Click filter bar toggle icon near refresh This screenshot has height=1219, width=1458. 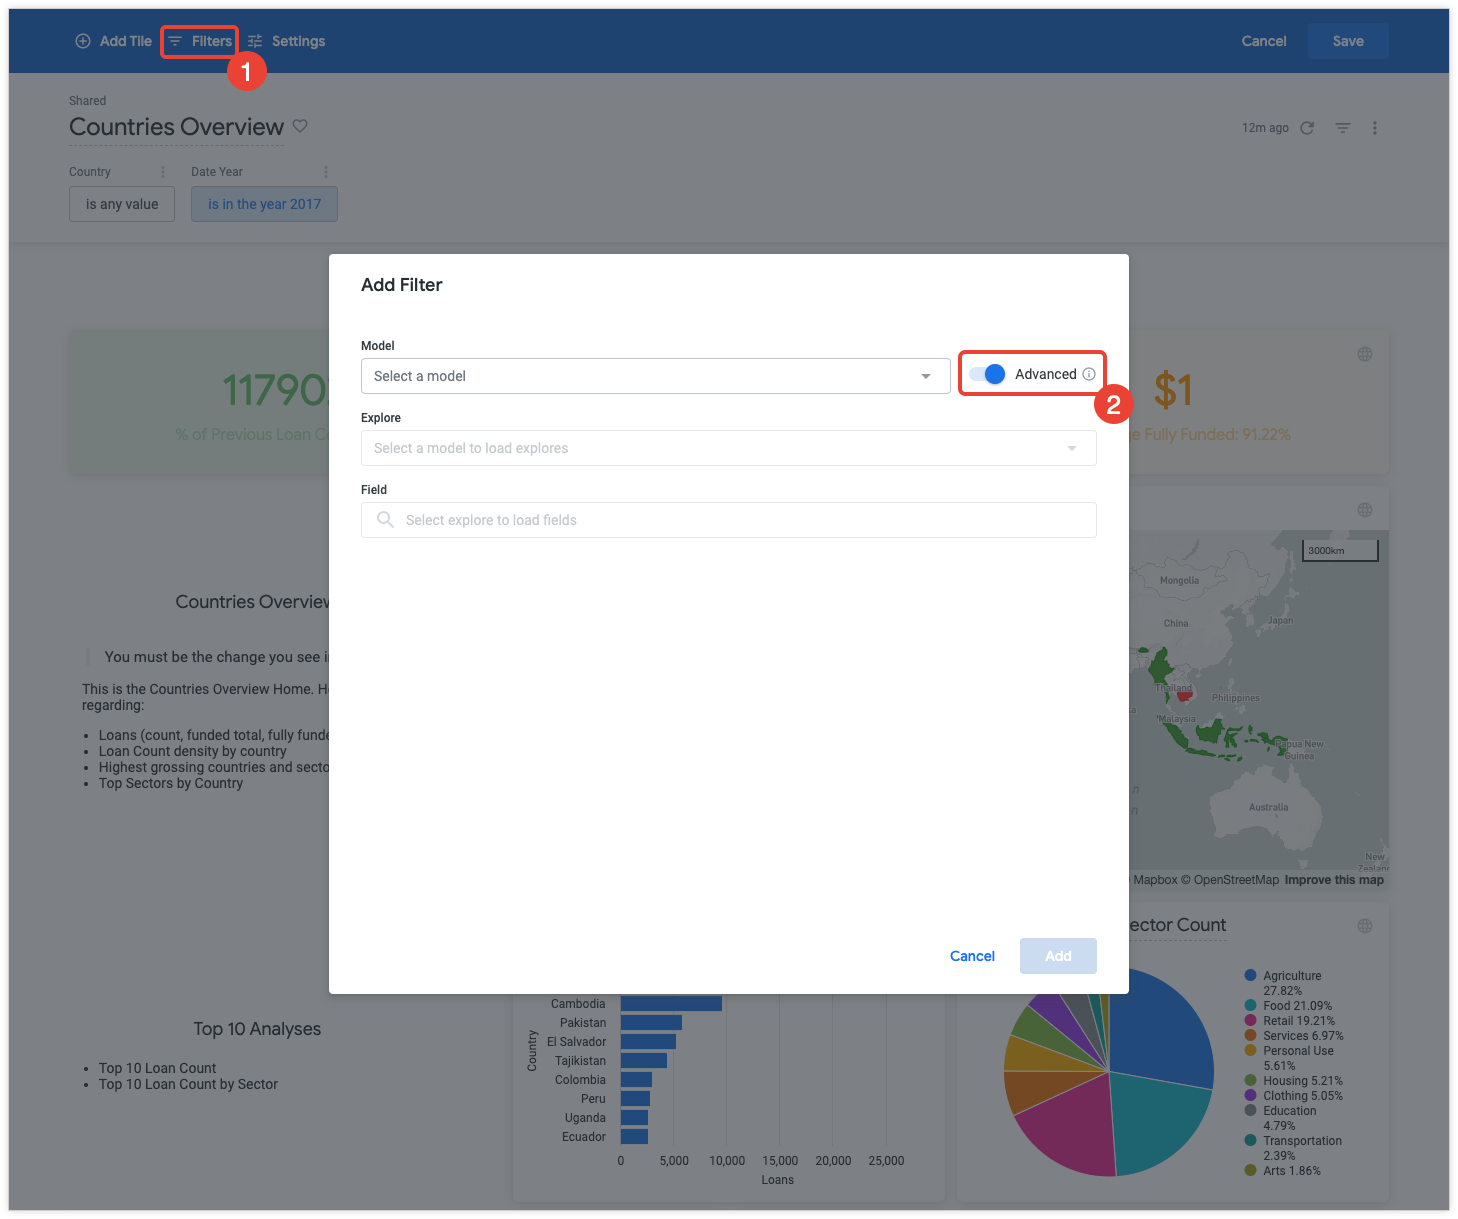[1343, 128]
